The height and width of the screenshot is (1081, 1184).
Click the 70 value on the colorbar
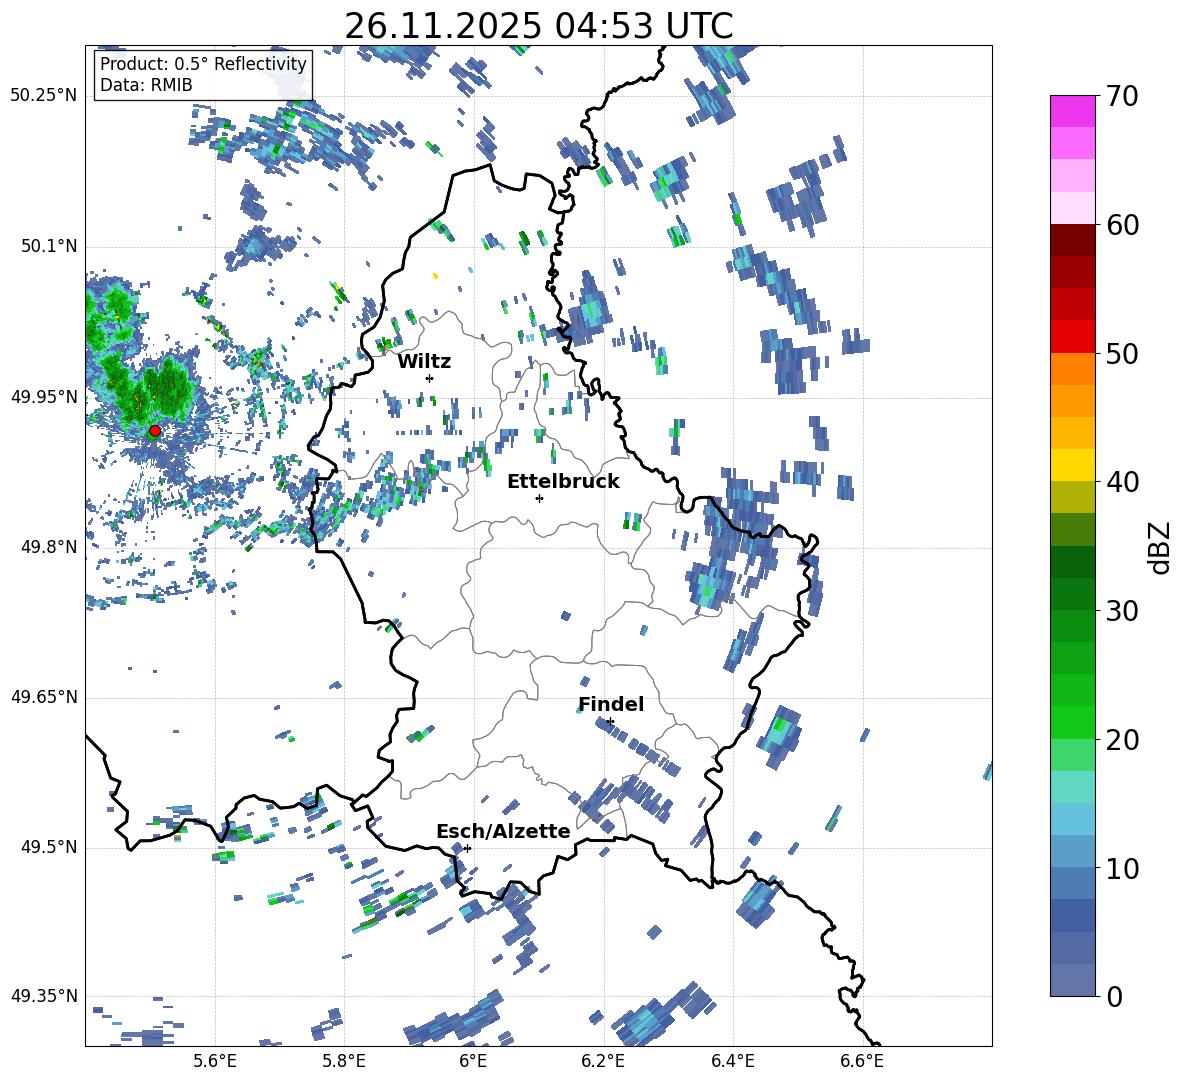tap(1121, 97)
